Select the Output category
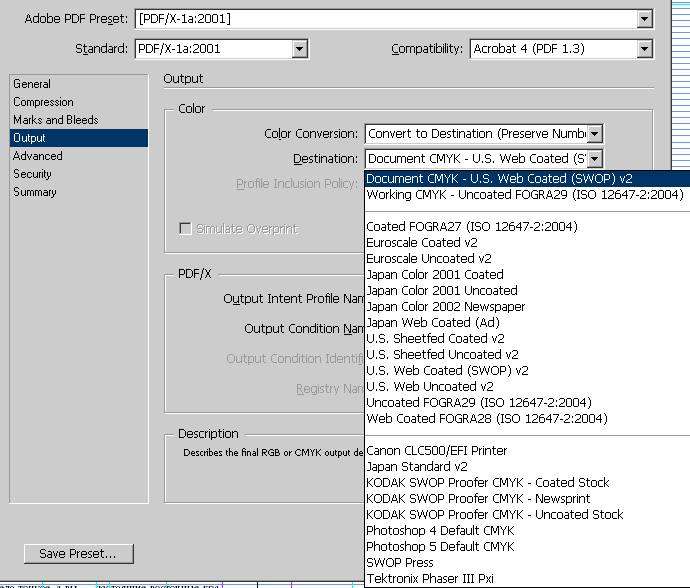This screenshot has height=588, width=690. click(78, 138)
